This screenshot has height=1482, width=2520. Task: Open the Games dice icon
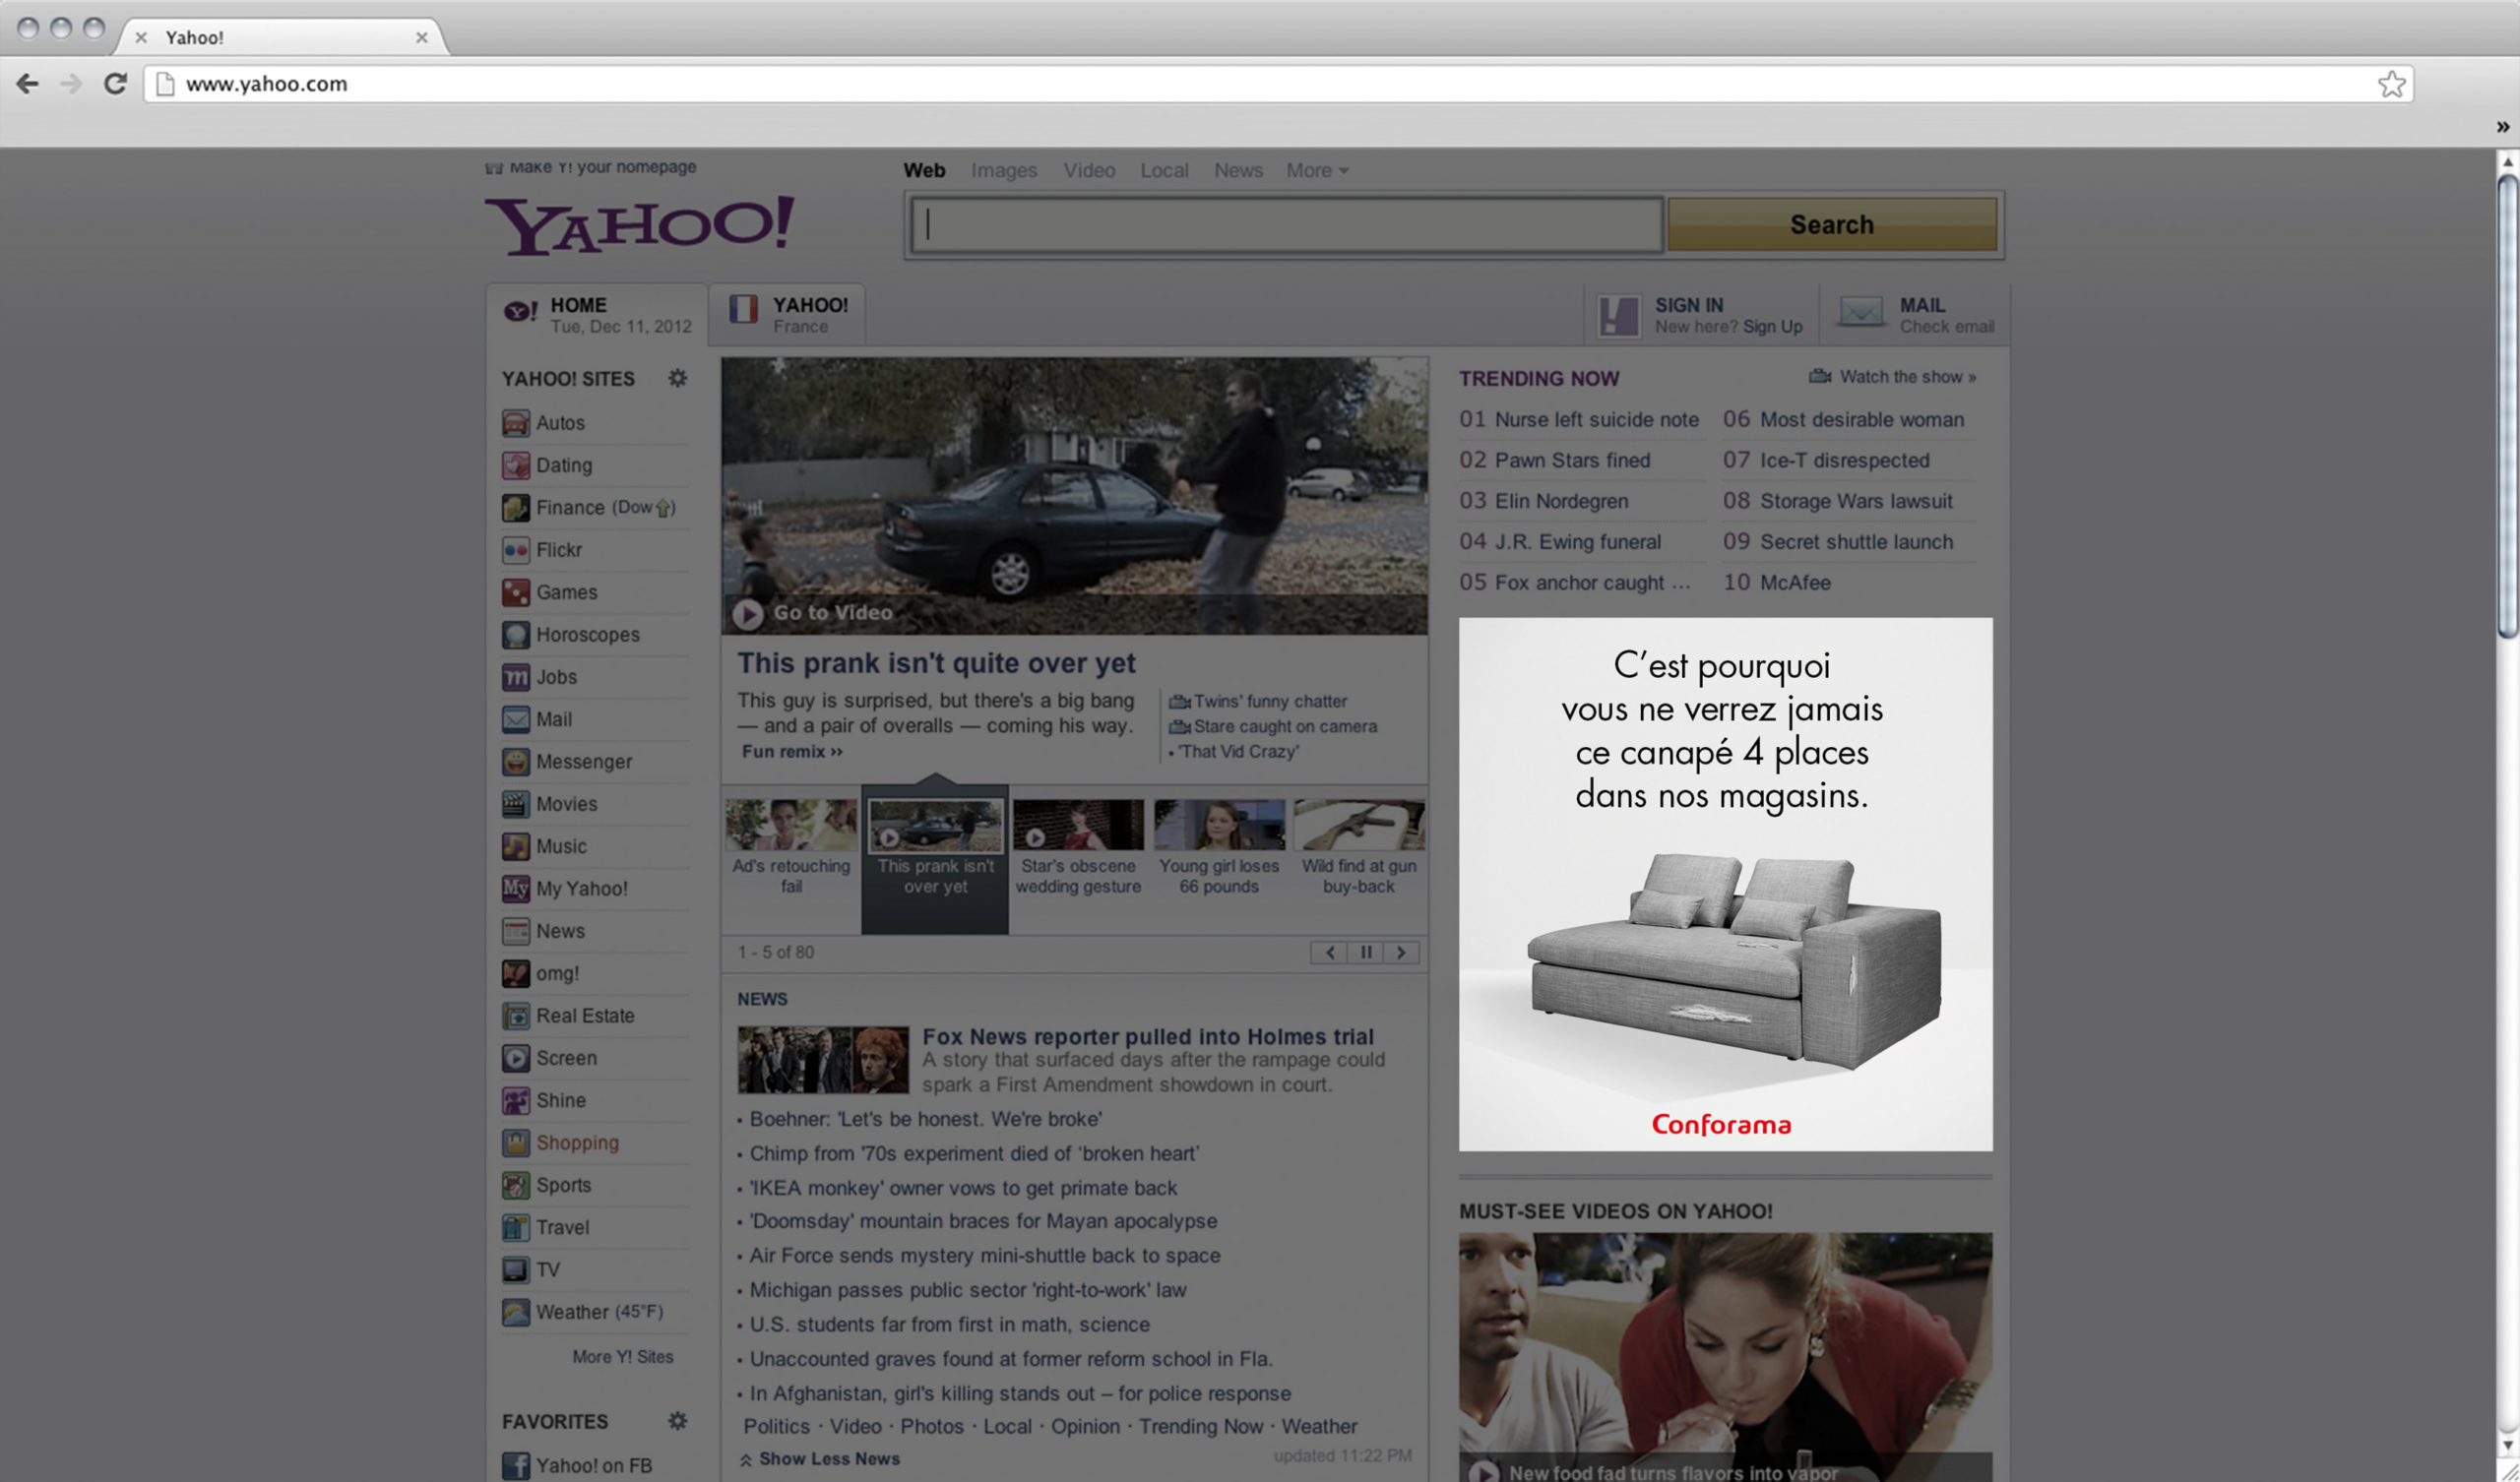(515, 592)
